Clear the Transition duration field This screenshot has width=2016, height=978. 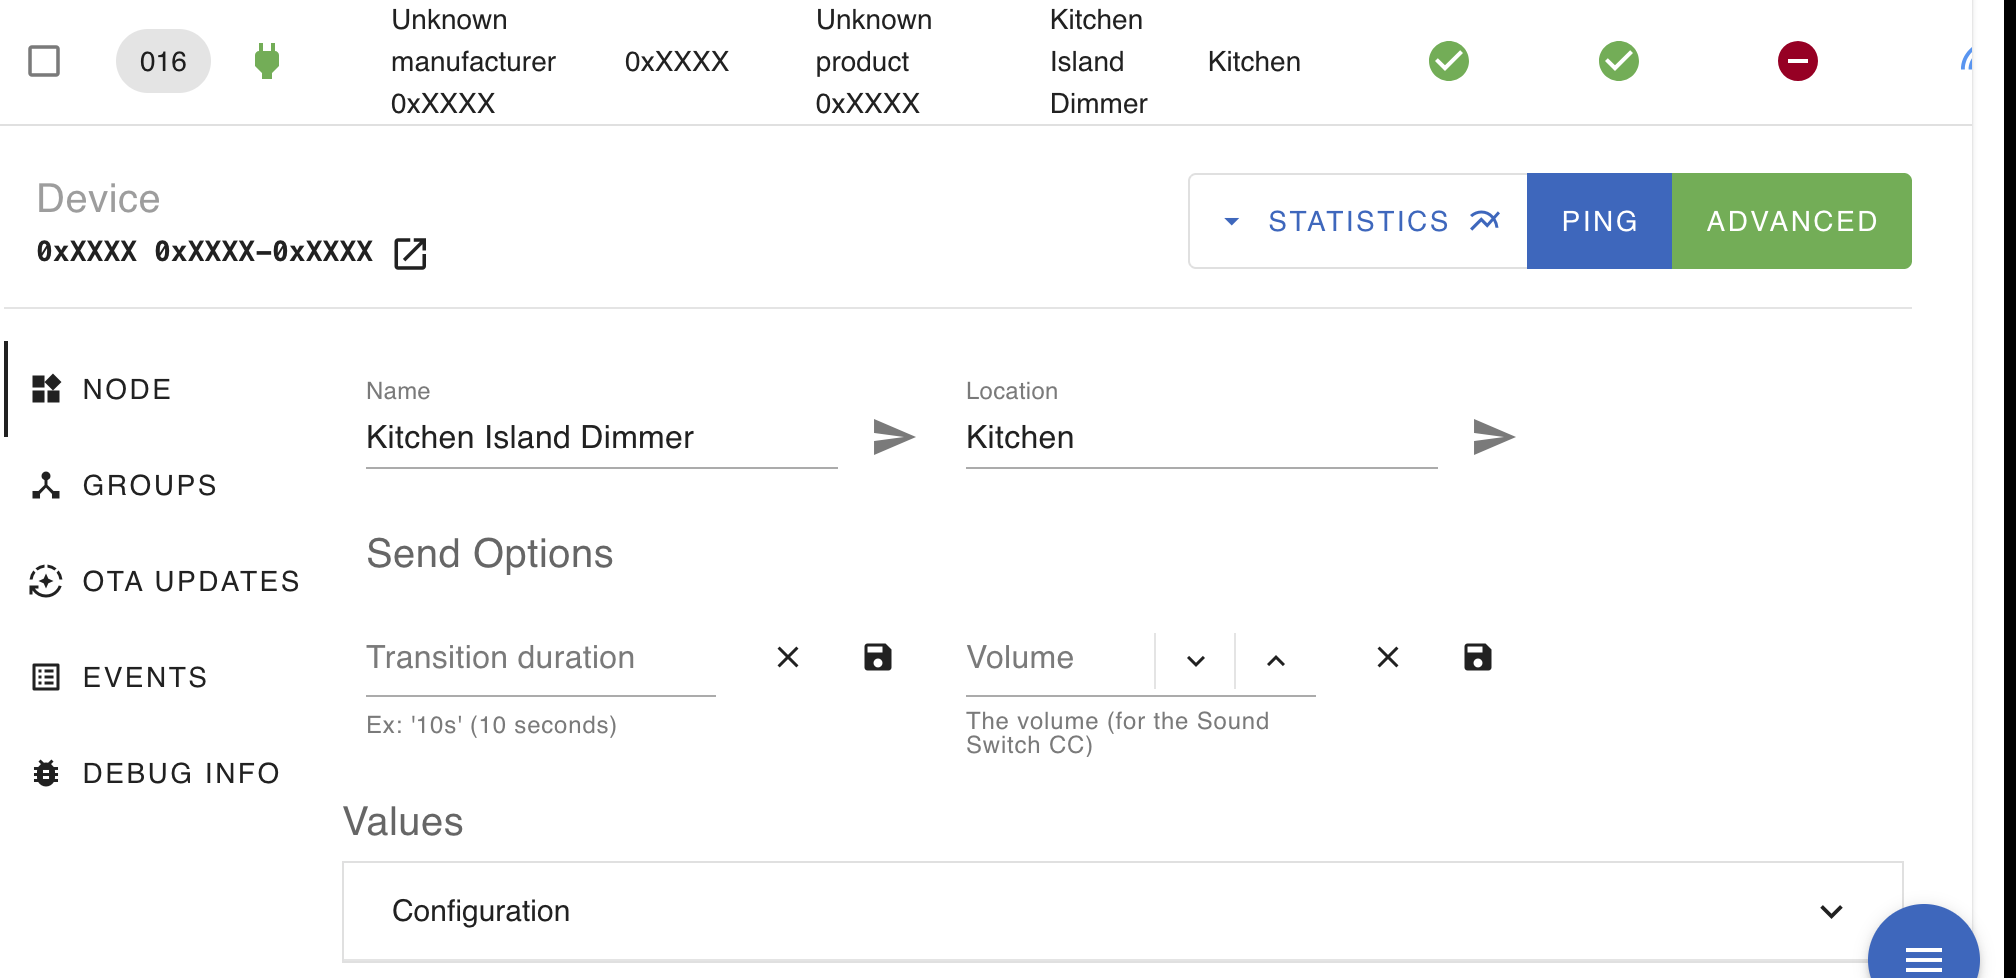[x=788, y=657]
